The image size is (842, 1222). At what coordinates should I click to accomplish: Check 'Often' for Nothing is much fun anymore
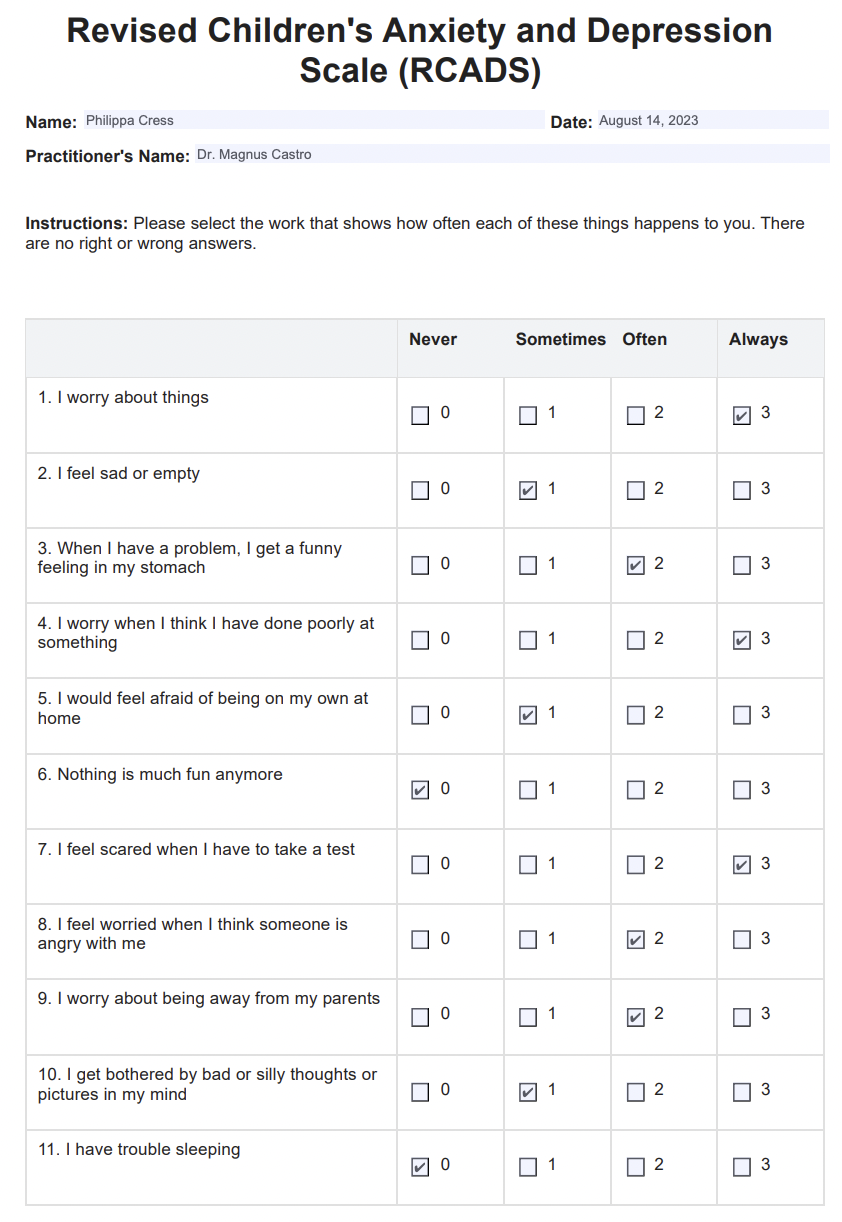pos(635,790)
